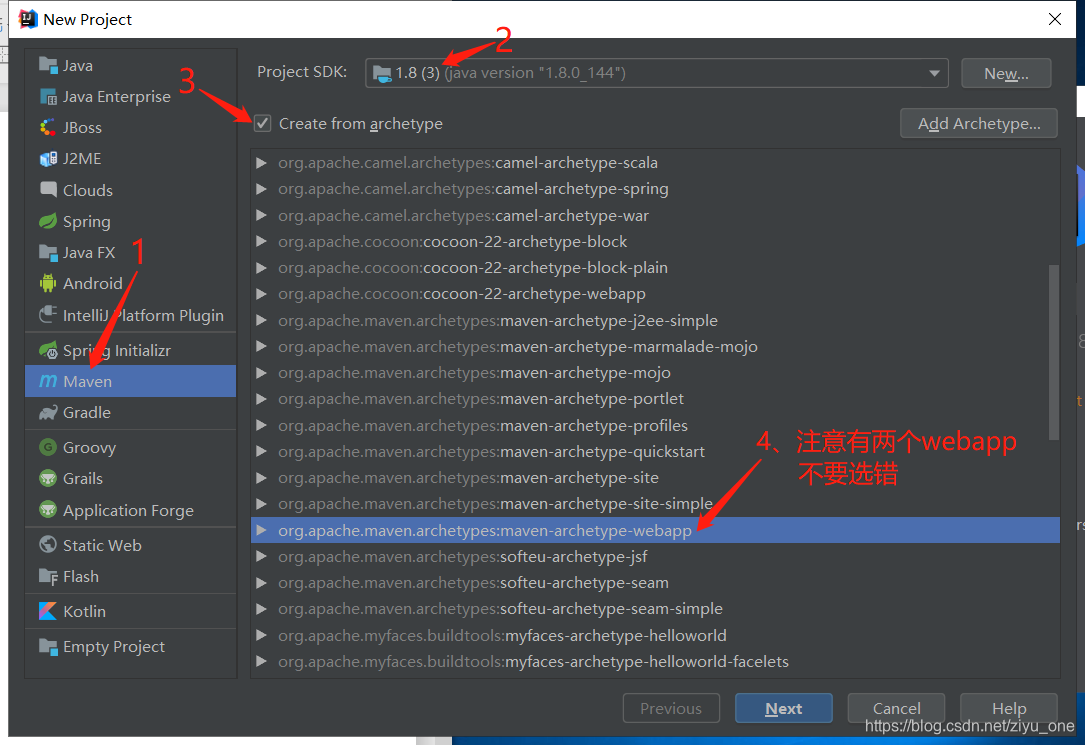Expand cocoon-22-archetype-webapp entry
This screenshot has width=1085, height=745.
262,294
